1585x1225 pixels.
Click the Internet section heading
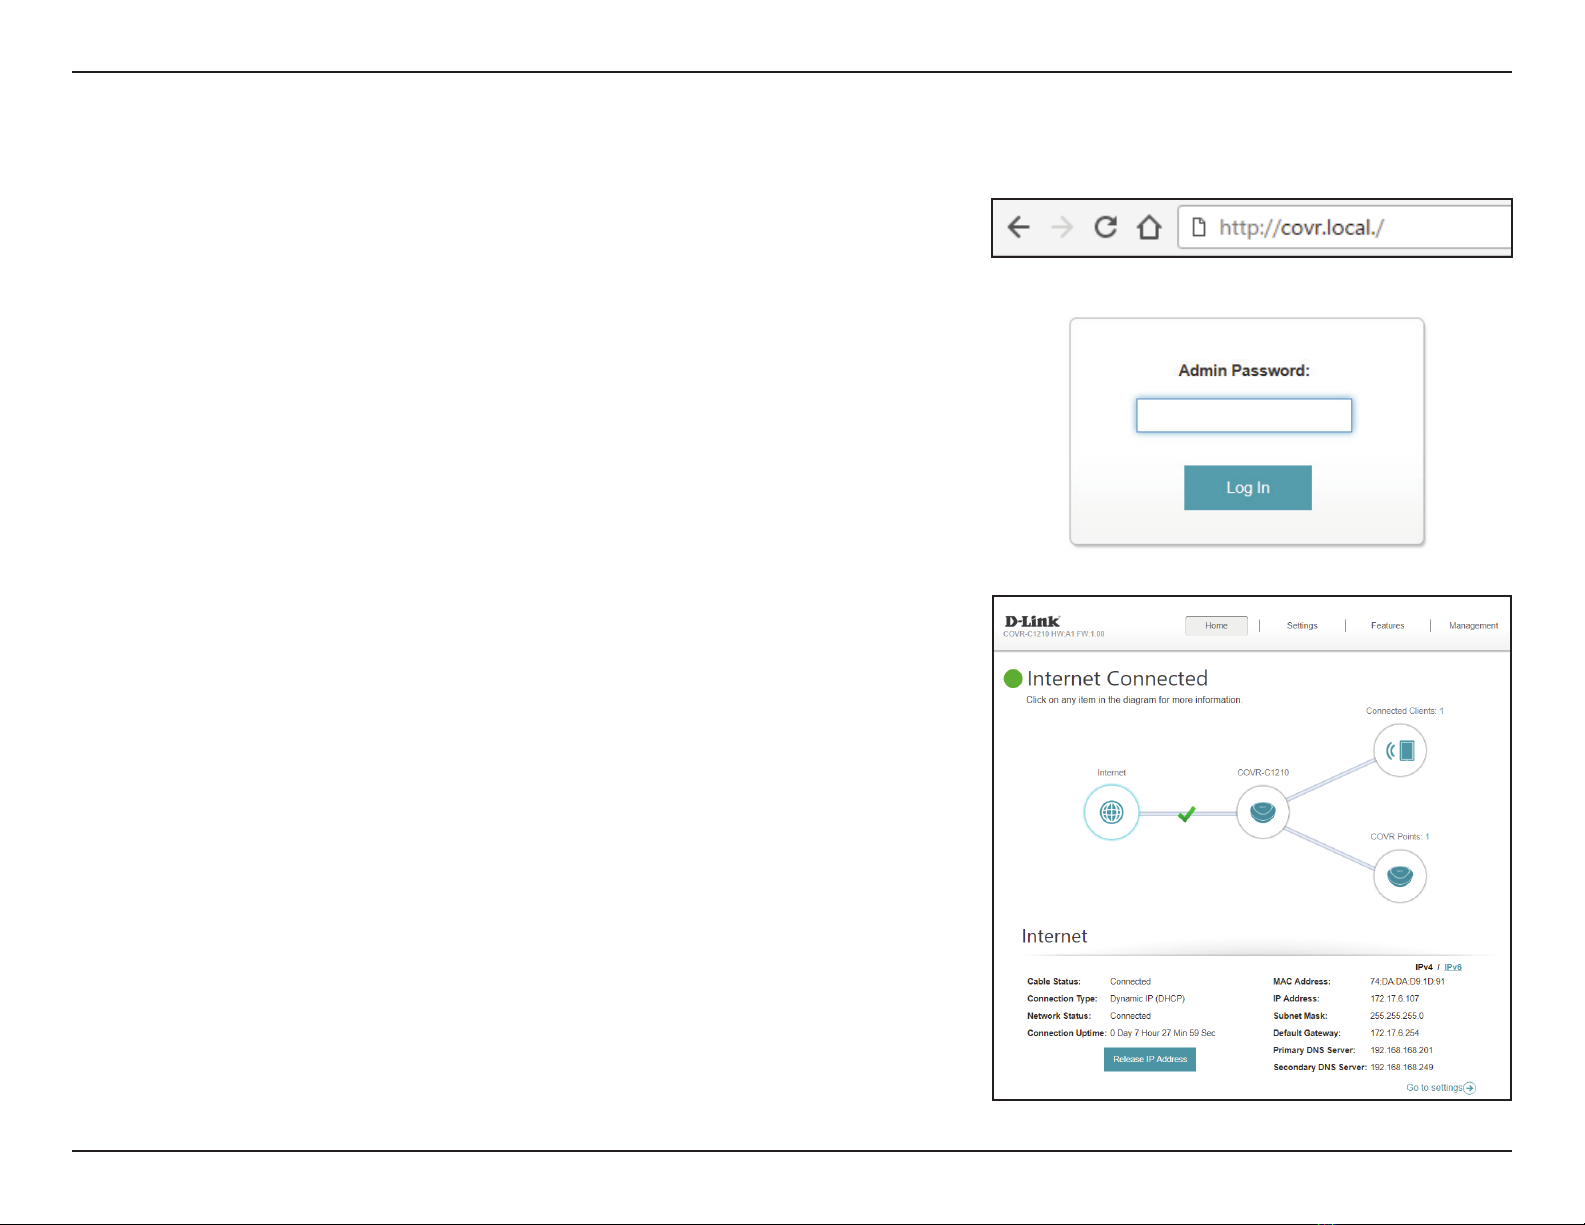tap(1054, 936)
